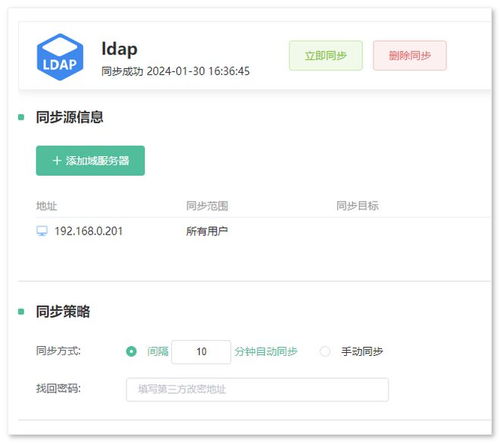The image size is (500, 443).
Task: Click the monitor icon beside 192.168.0.201
Action: (42, 231)
